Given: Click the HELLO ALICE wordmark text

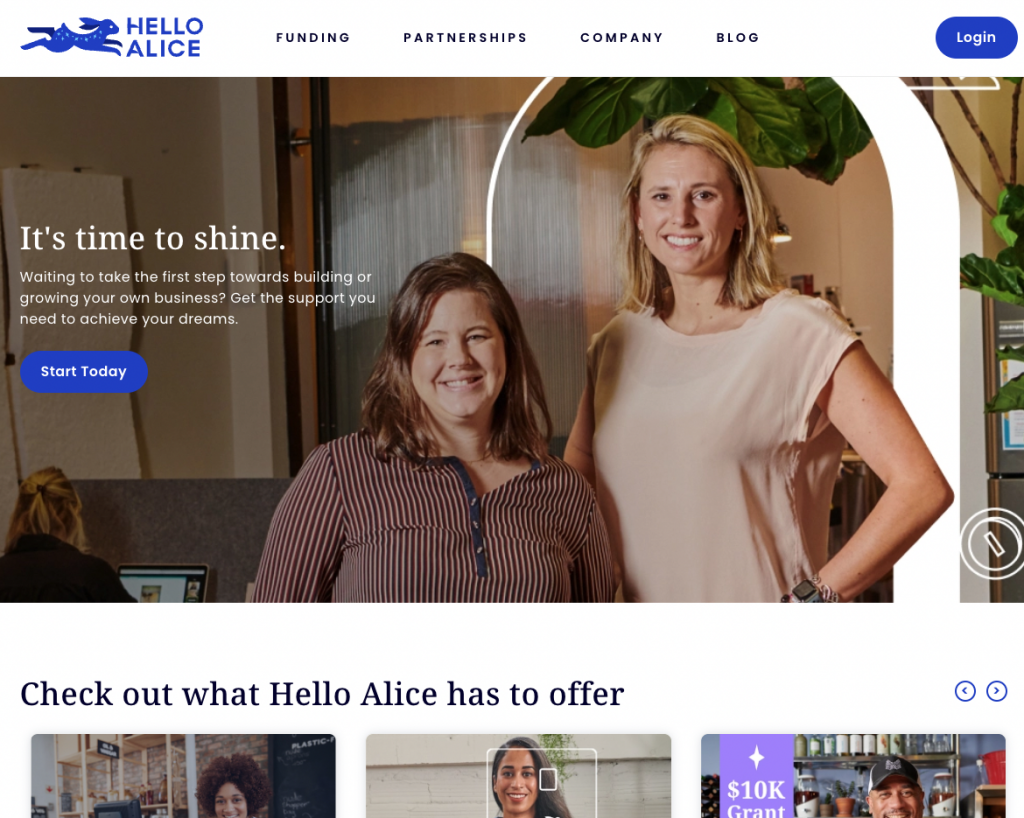Looking at the screenshot, I should tap(164, 37).
